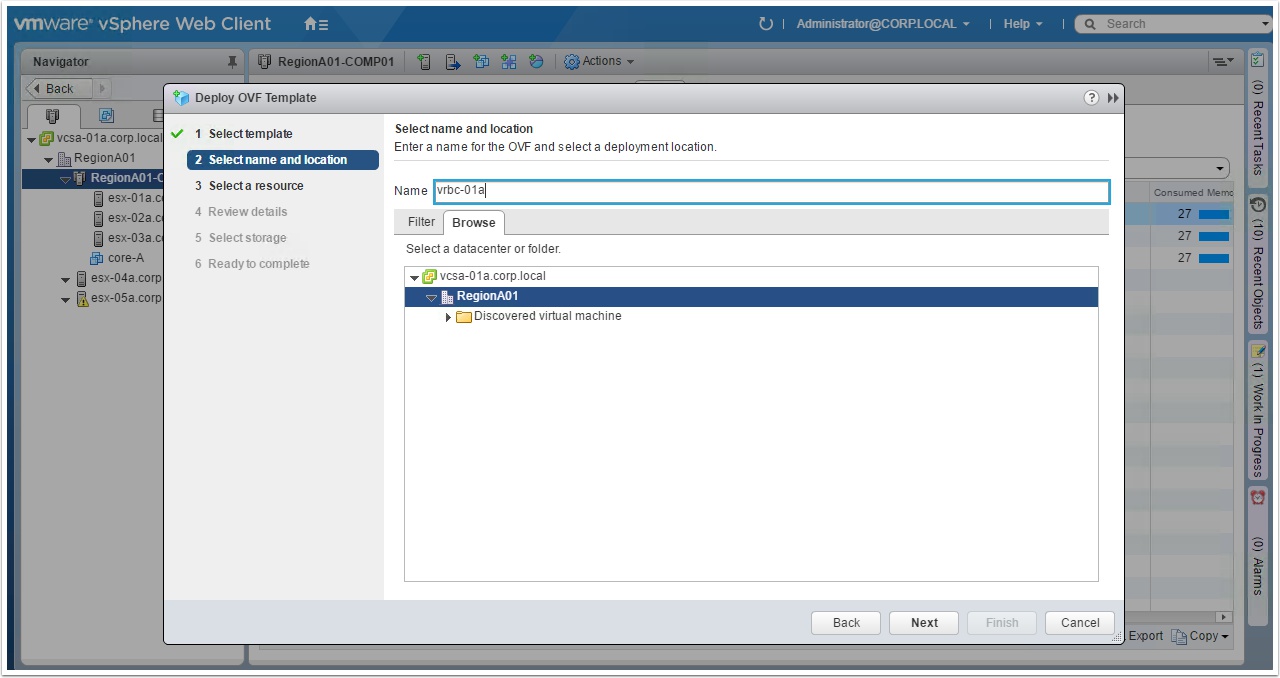The image size is (1280, 678).
Task: Click the Back button in the wizard
Action: 846,623
